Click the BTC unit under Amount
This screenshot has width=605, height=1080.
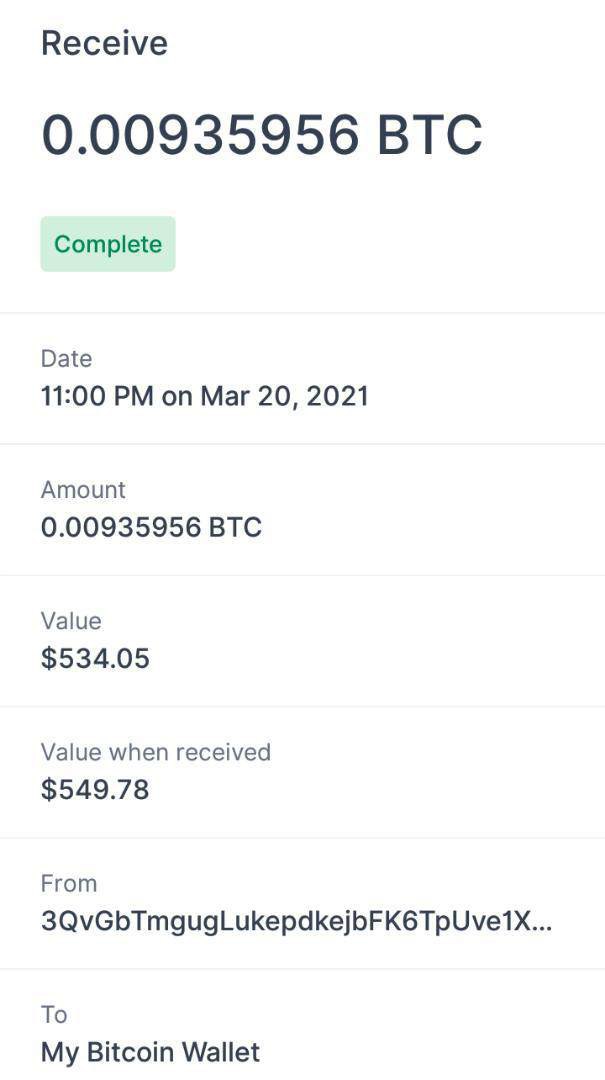(x=235, y=527)
